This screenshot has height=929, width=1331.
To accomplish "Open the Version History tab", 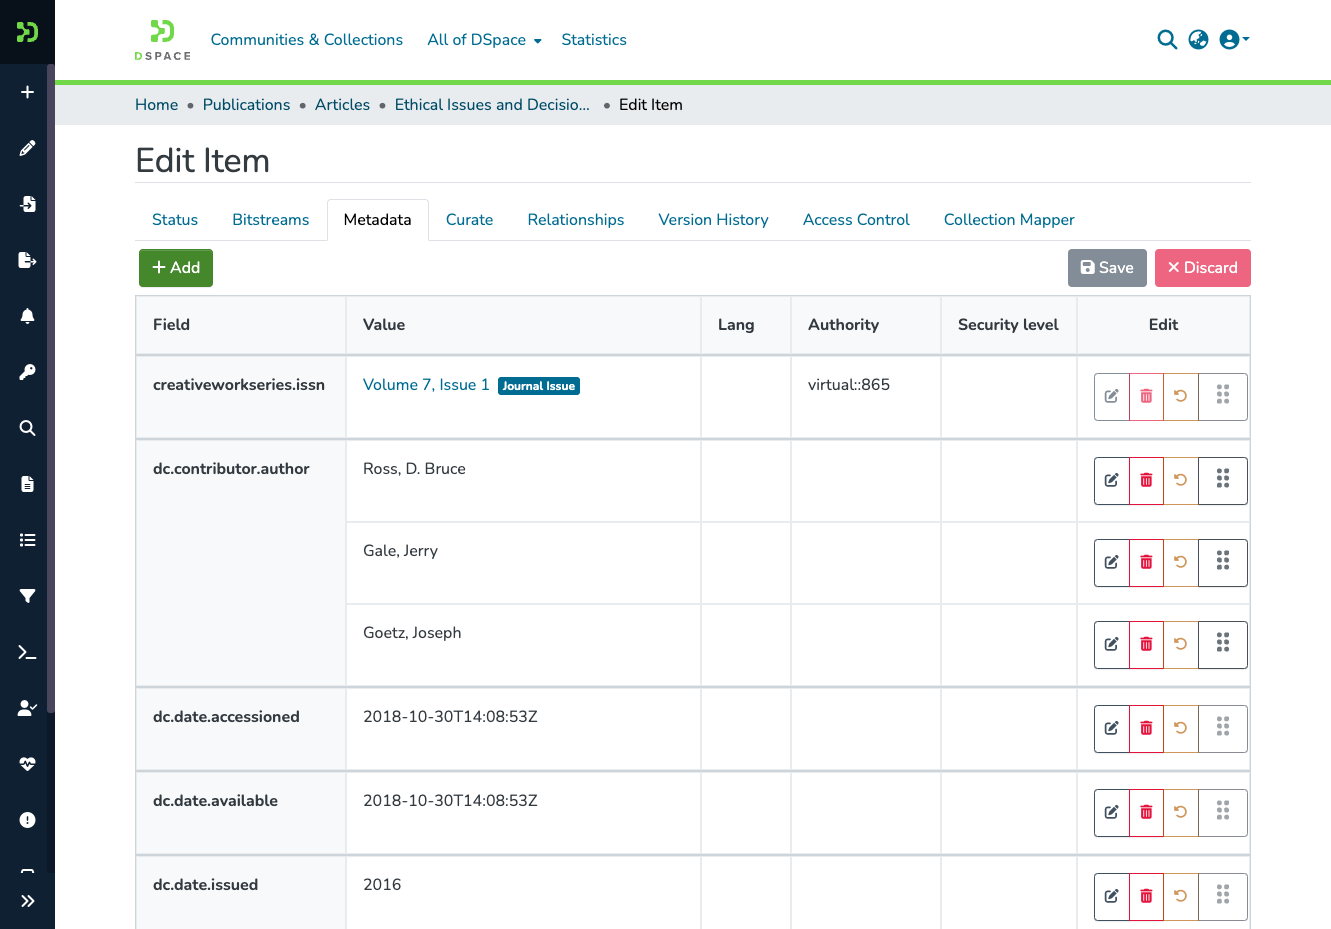I will [x=714, y=220].
